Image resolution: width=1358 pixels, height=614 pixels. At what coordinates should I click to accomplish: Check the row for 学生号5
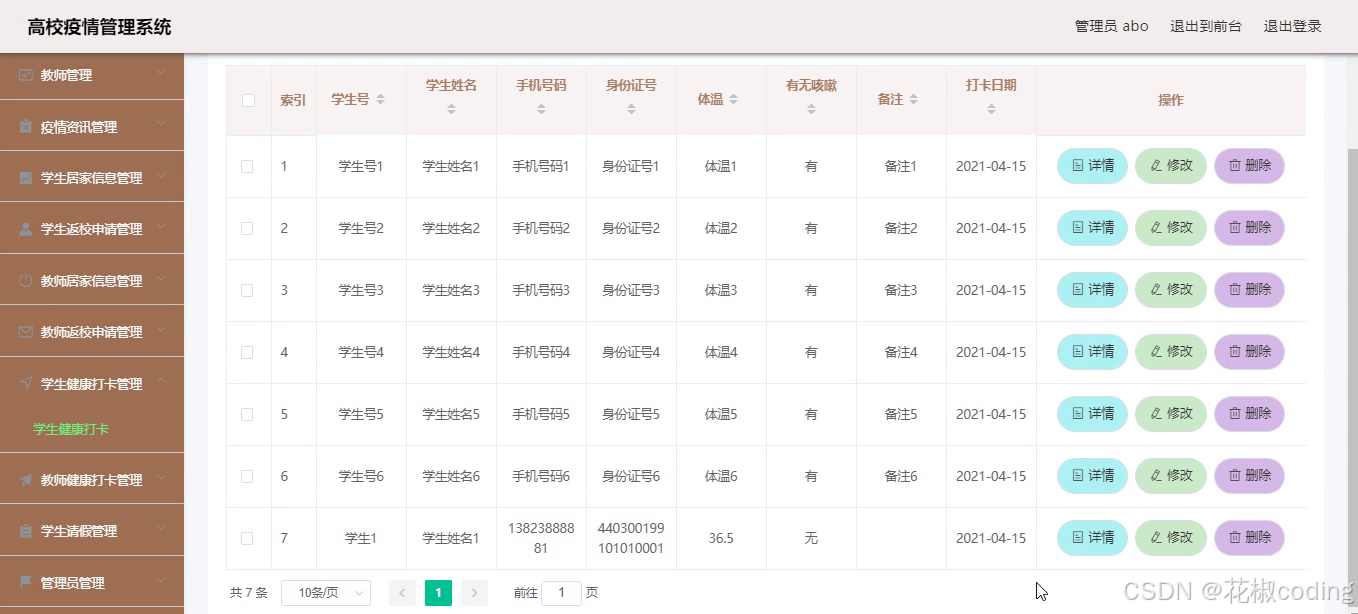pos(247,414)
